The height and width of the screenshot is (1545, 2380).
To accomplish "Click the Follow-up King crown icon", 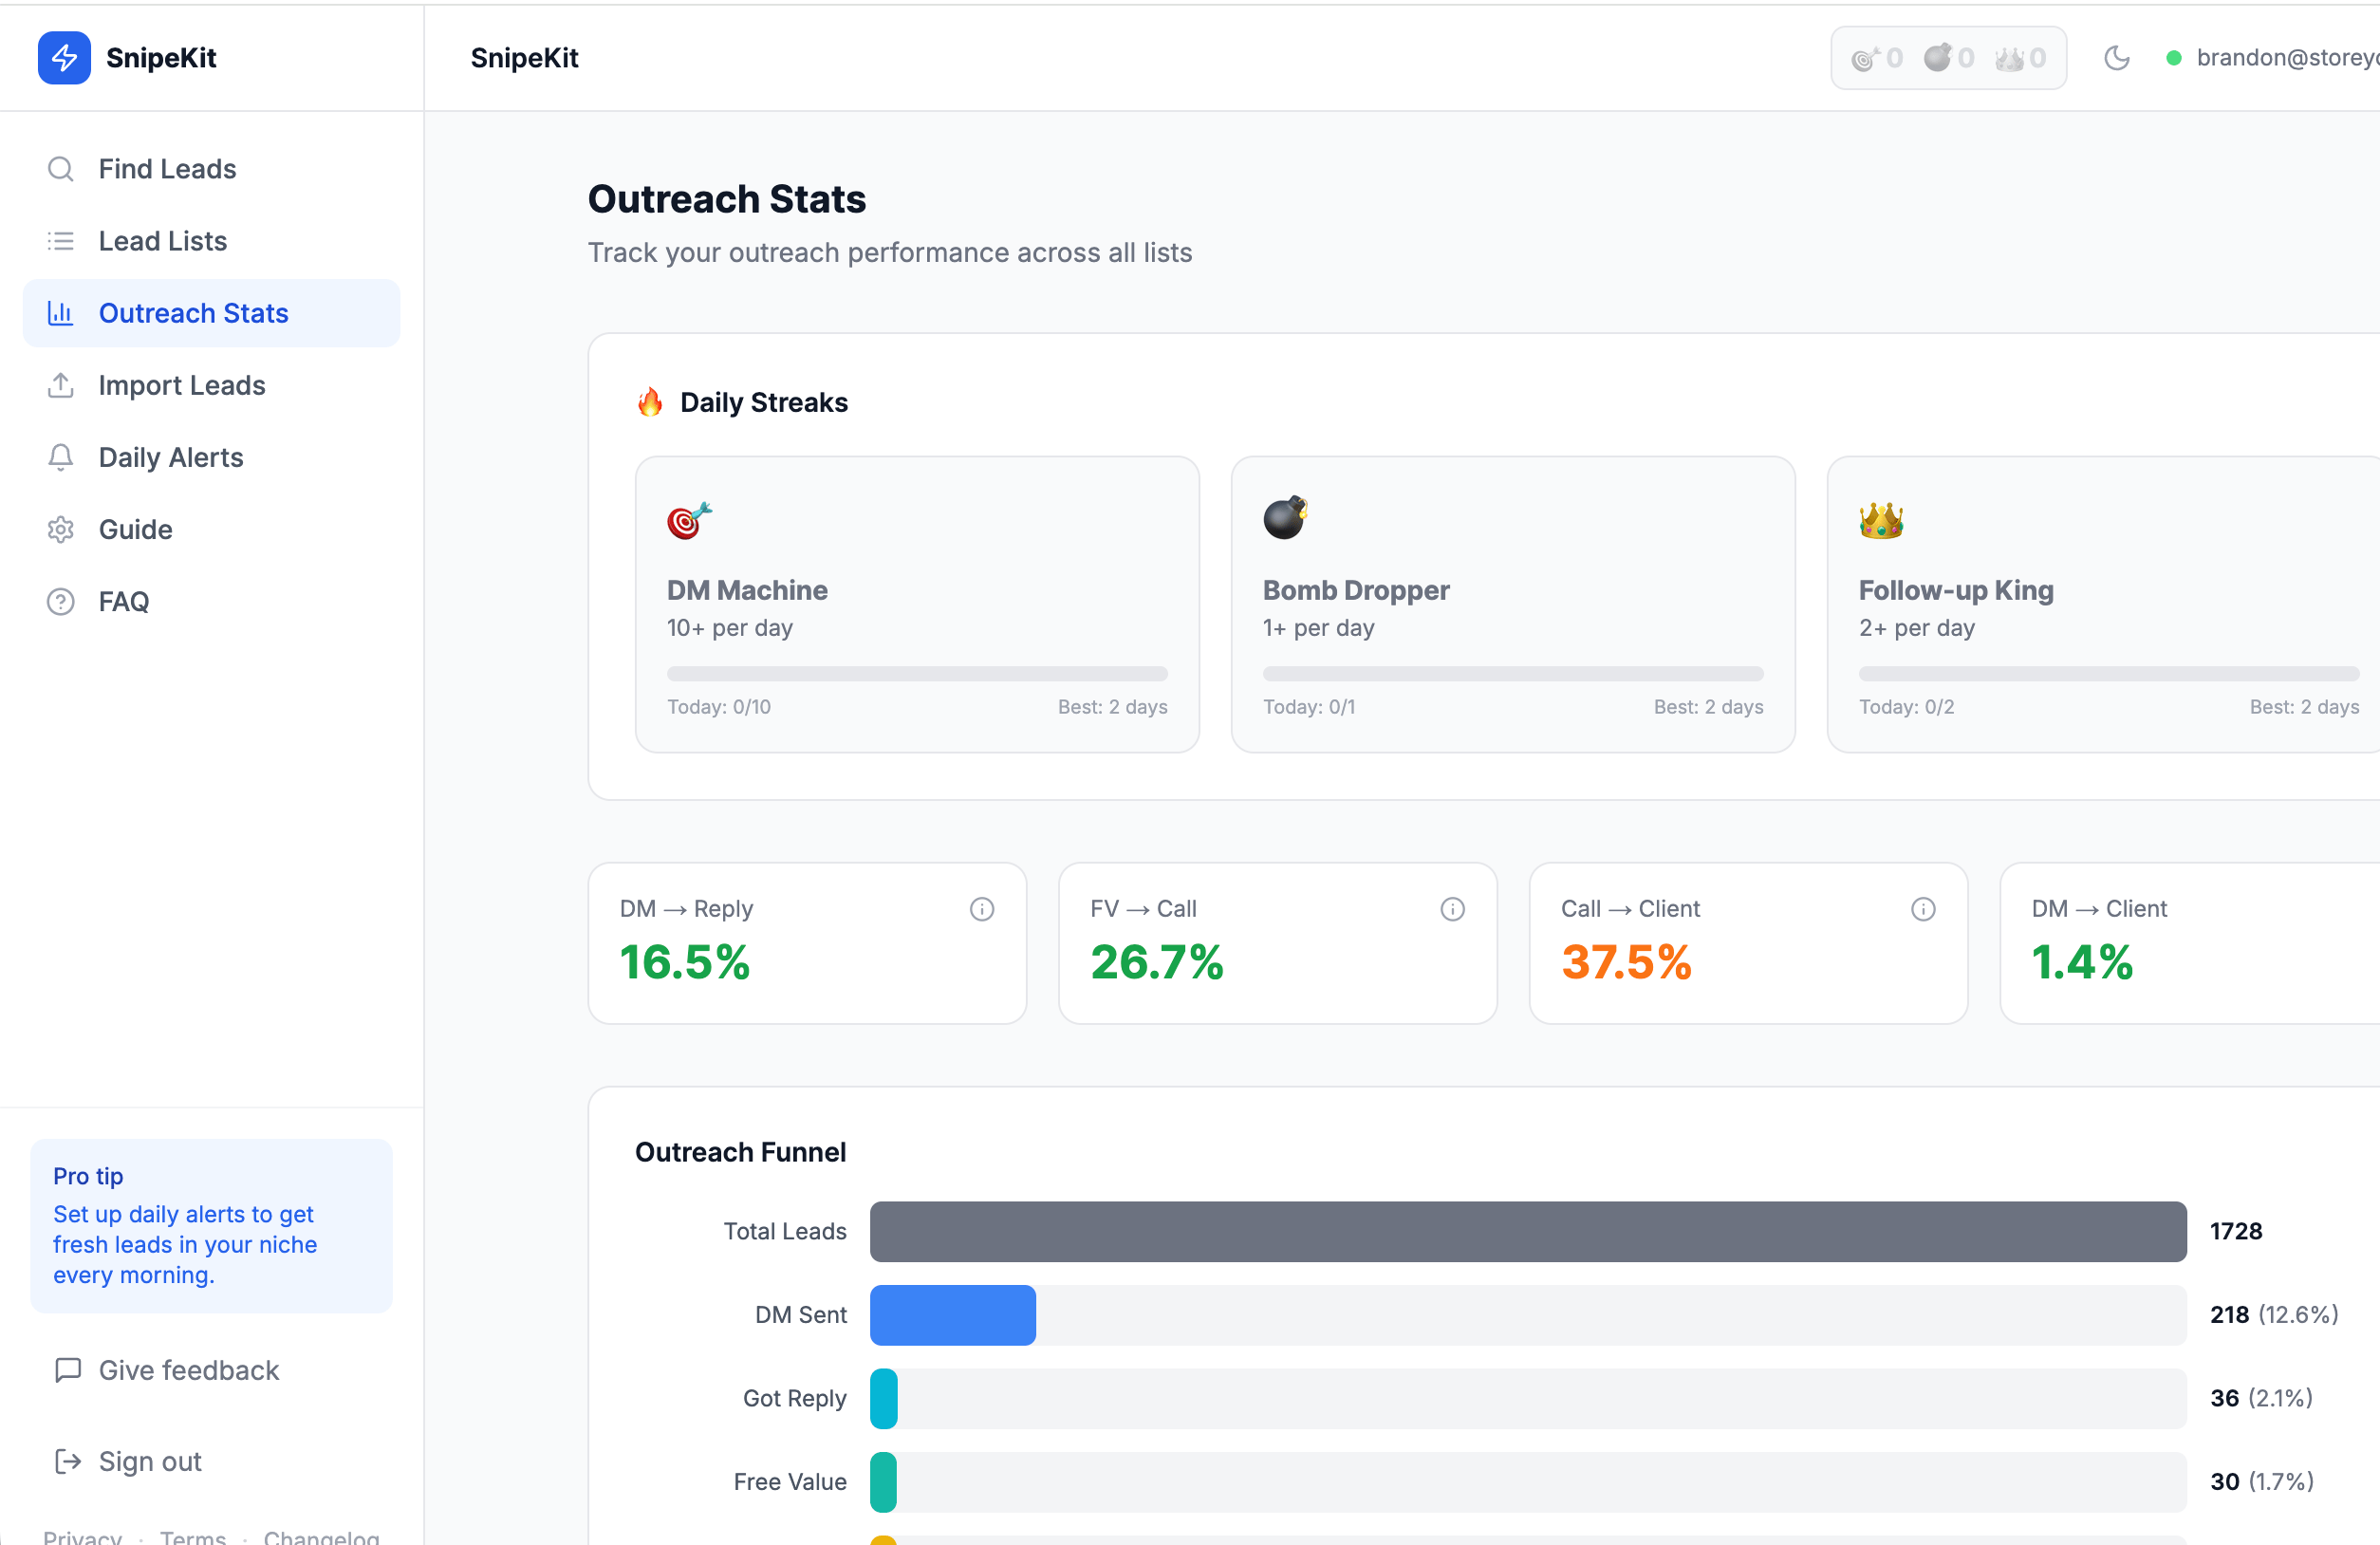I will click(1880, 520).
